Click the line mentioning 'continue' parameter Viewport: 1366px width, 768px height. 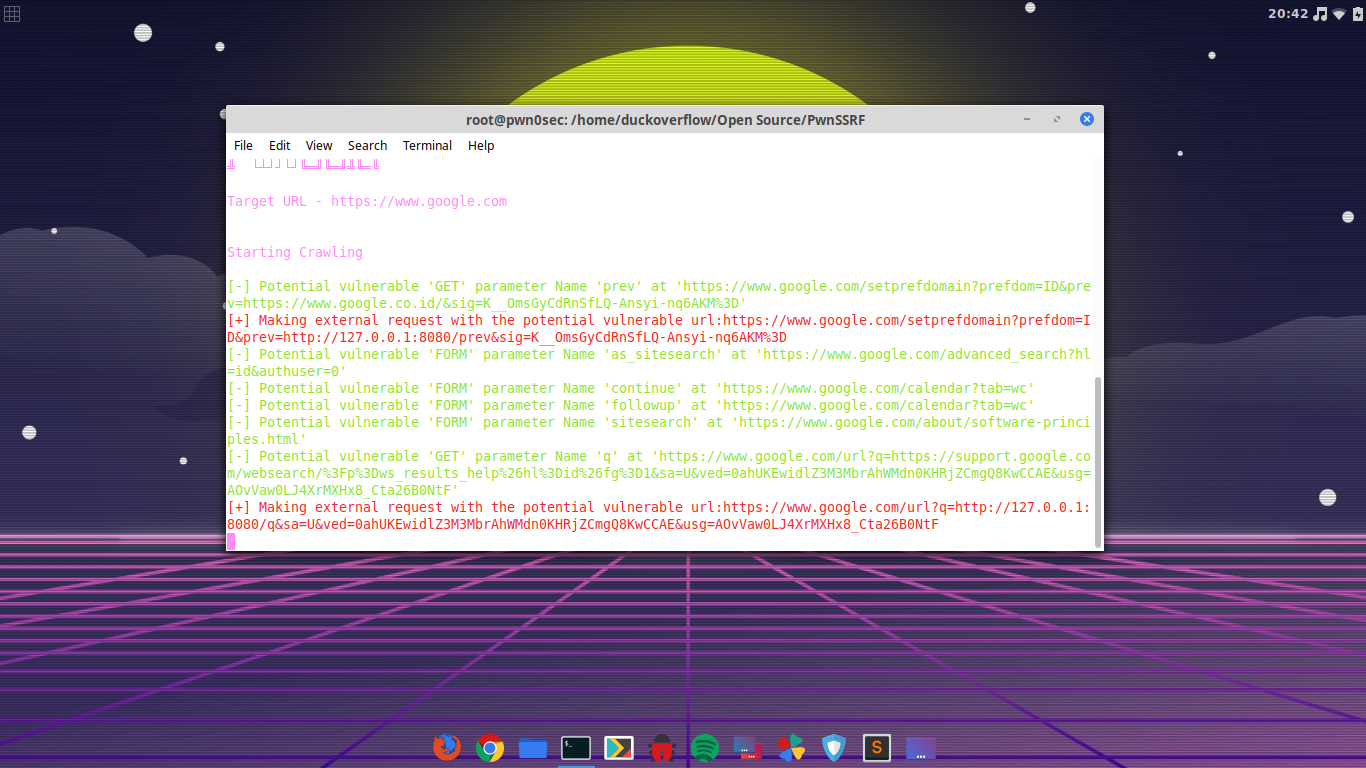pos(631,388)
